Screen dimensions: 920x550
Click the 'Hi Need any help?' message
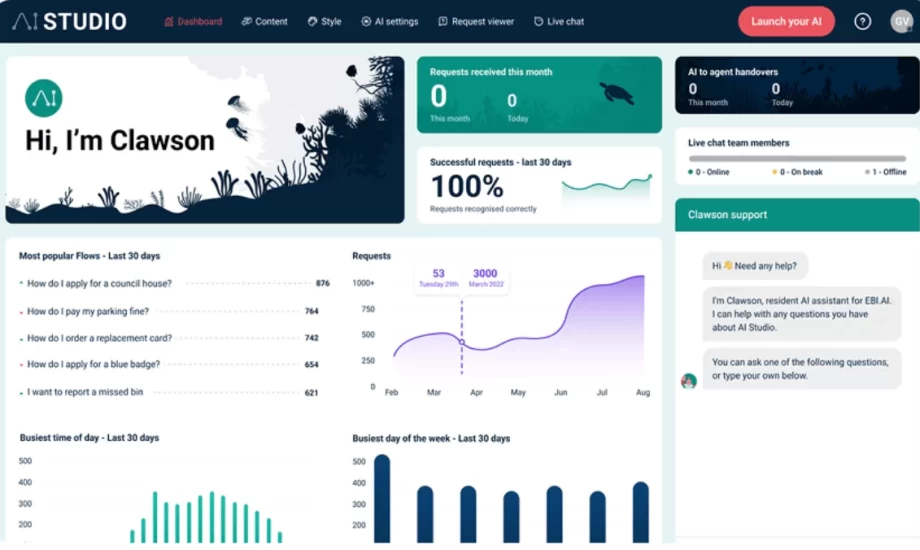[x=755, y=266]
